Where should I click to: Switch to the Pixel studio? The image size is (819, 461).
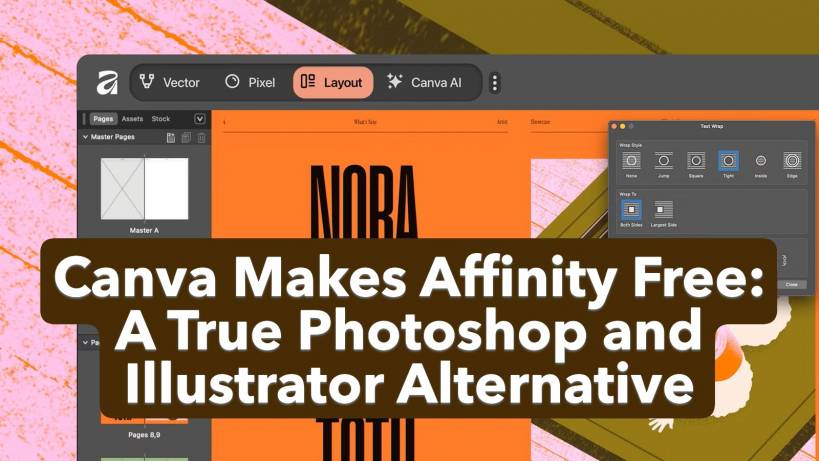point(250,82)
